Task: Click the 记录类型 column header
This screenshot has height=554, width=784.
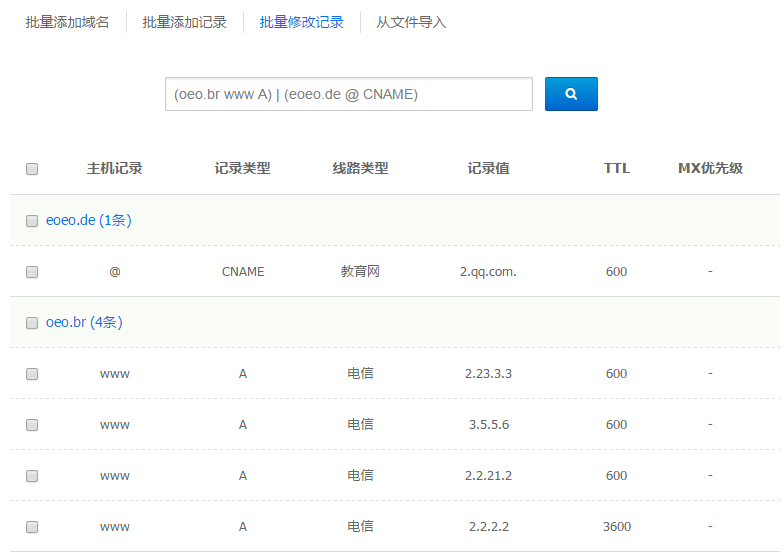Action: pyautogui.click(x=242, y=168)
